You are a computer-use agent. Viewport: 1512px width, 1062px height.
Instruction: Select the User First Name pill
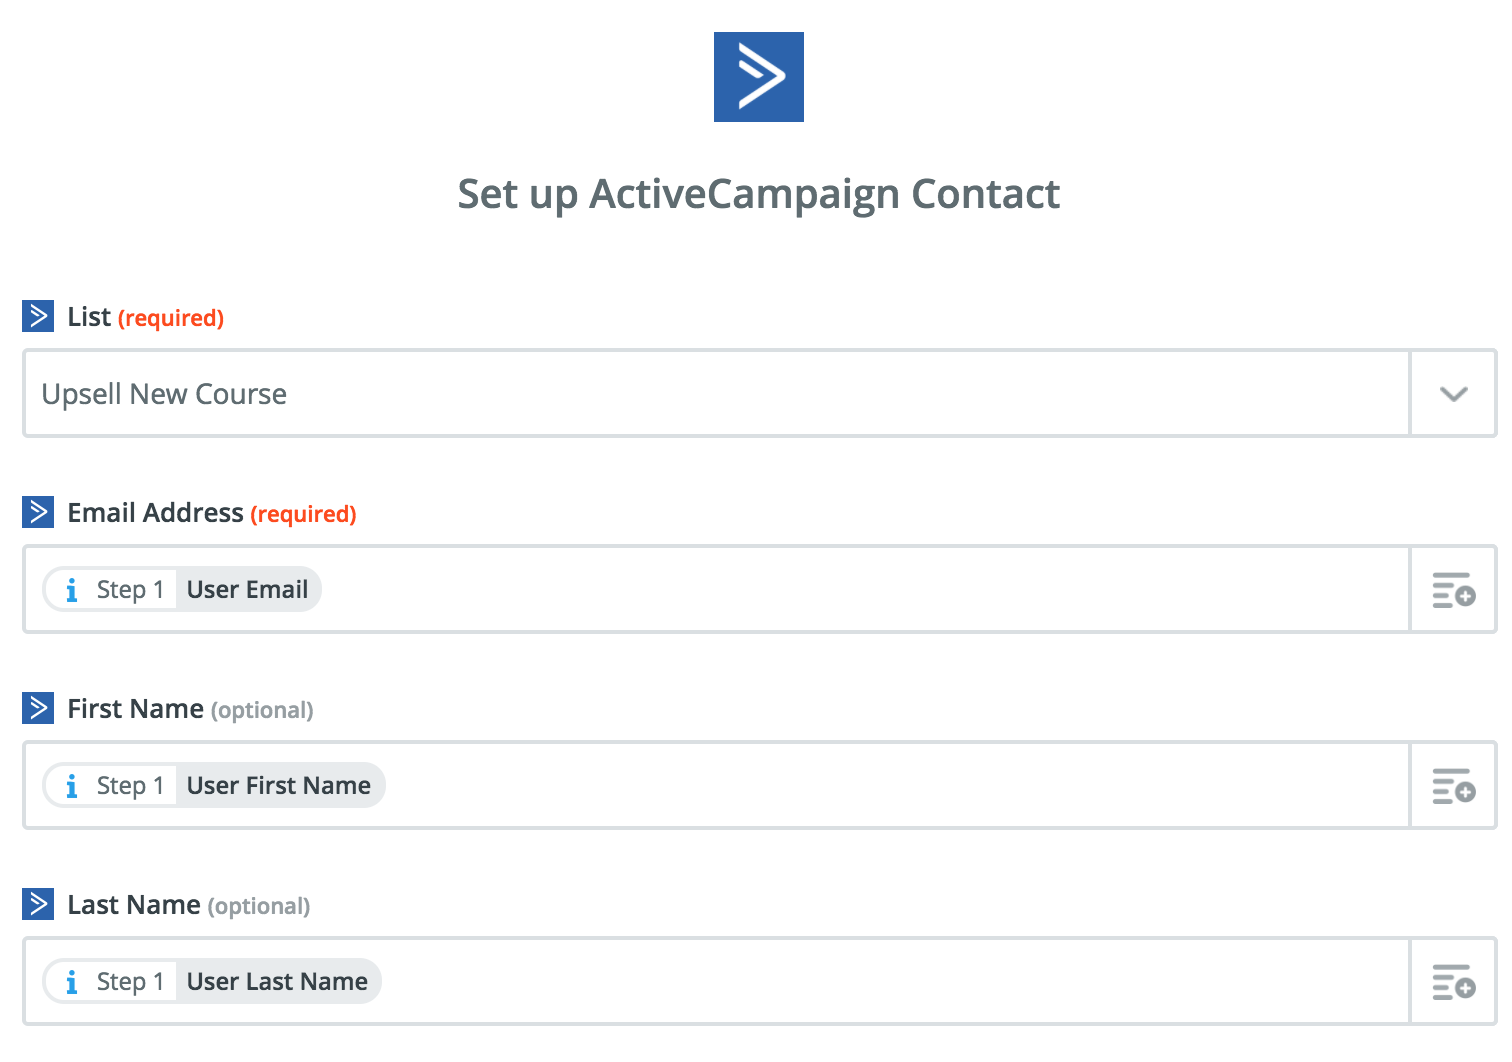click(x=214, y=785)
